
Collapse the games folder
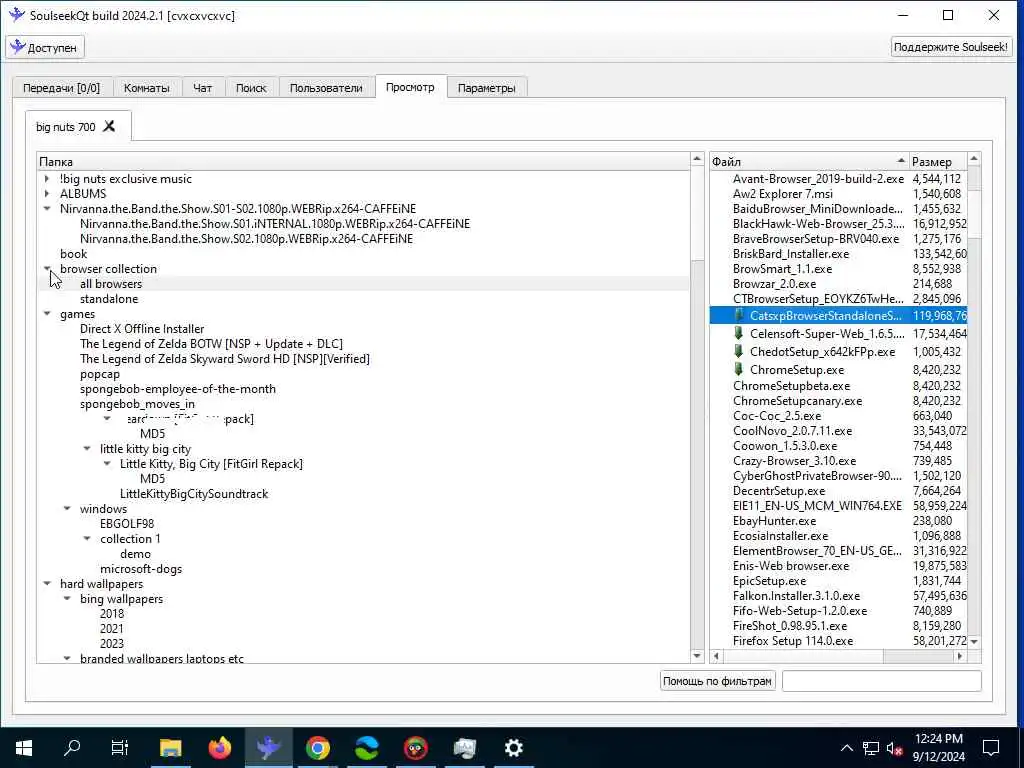point(47,313)
